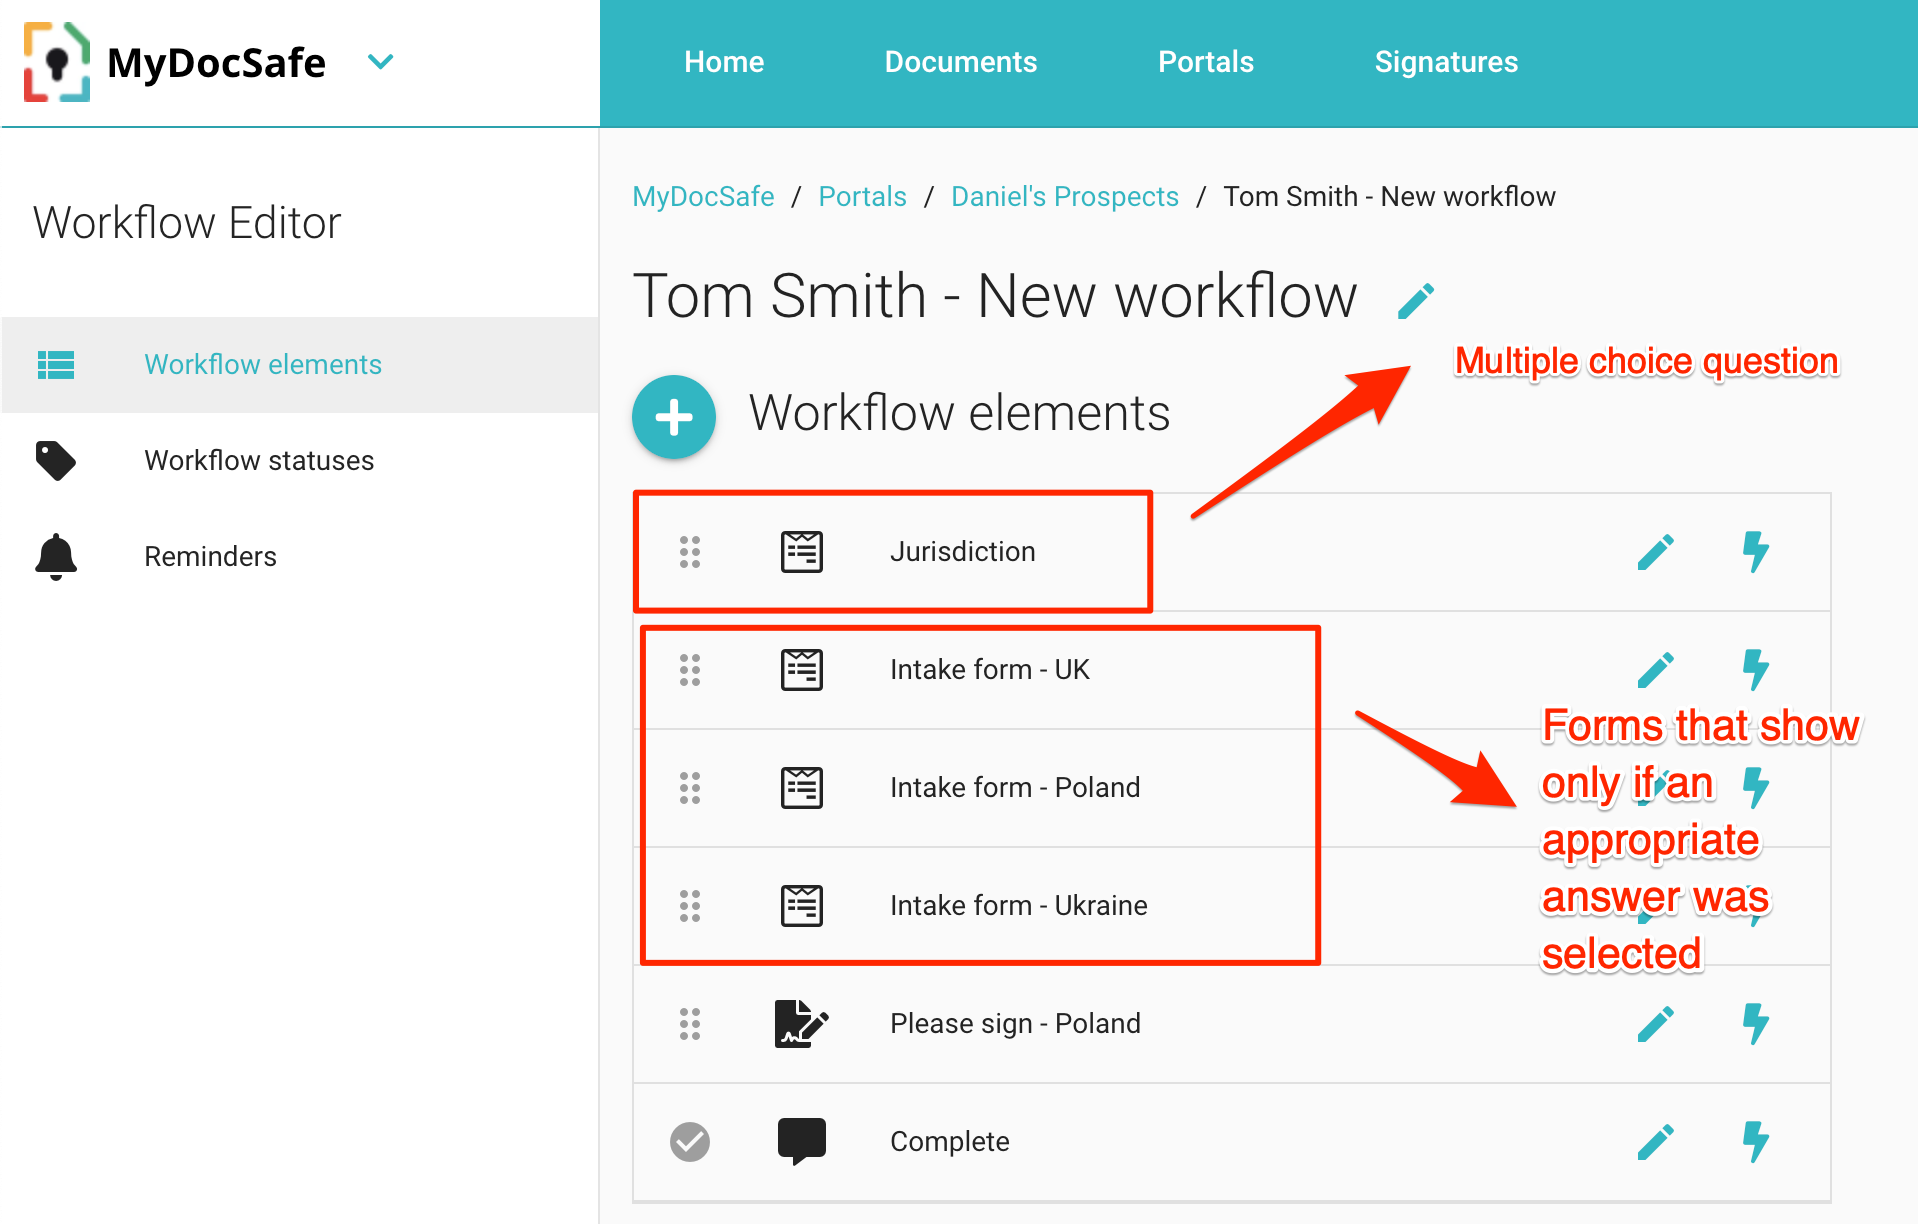The height and width of the screenshot is (1224, 1918).
Task: Toggle the checkmark on Complete row
Action: tap(690, 1142)
